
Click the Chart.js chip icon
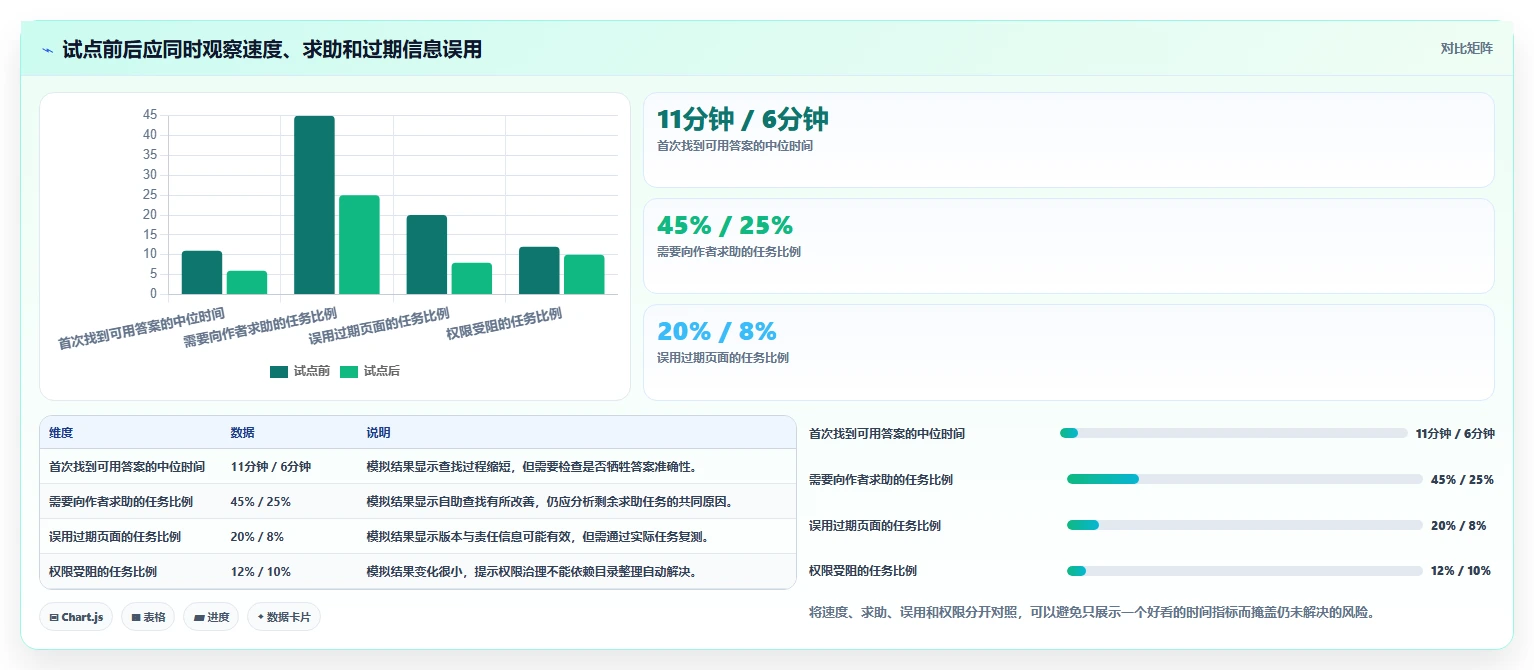tap(54, 618)
